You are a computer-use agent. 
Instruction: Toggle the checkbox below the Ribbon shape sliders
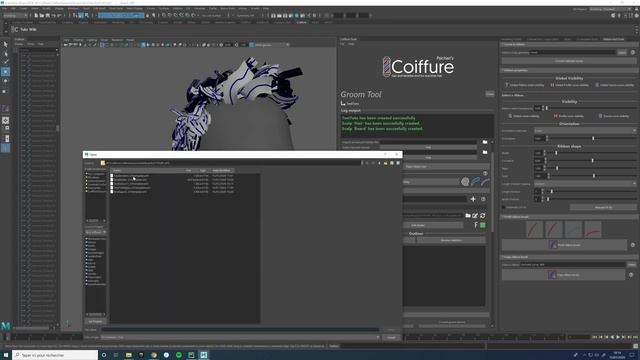pyautogui.click(x=504, y=207)
